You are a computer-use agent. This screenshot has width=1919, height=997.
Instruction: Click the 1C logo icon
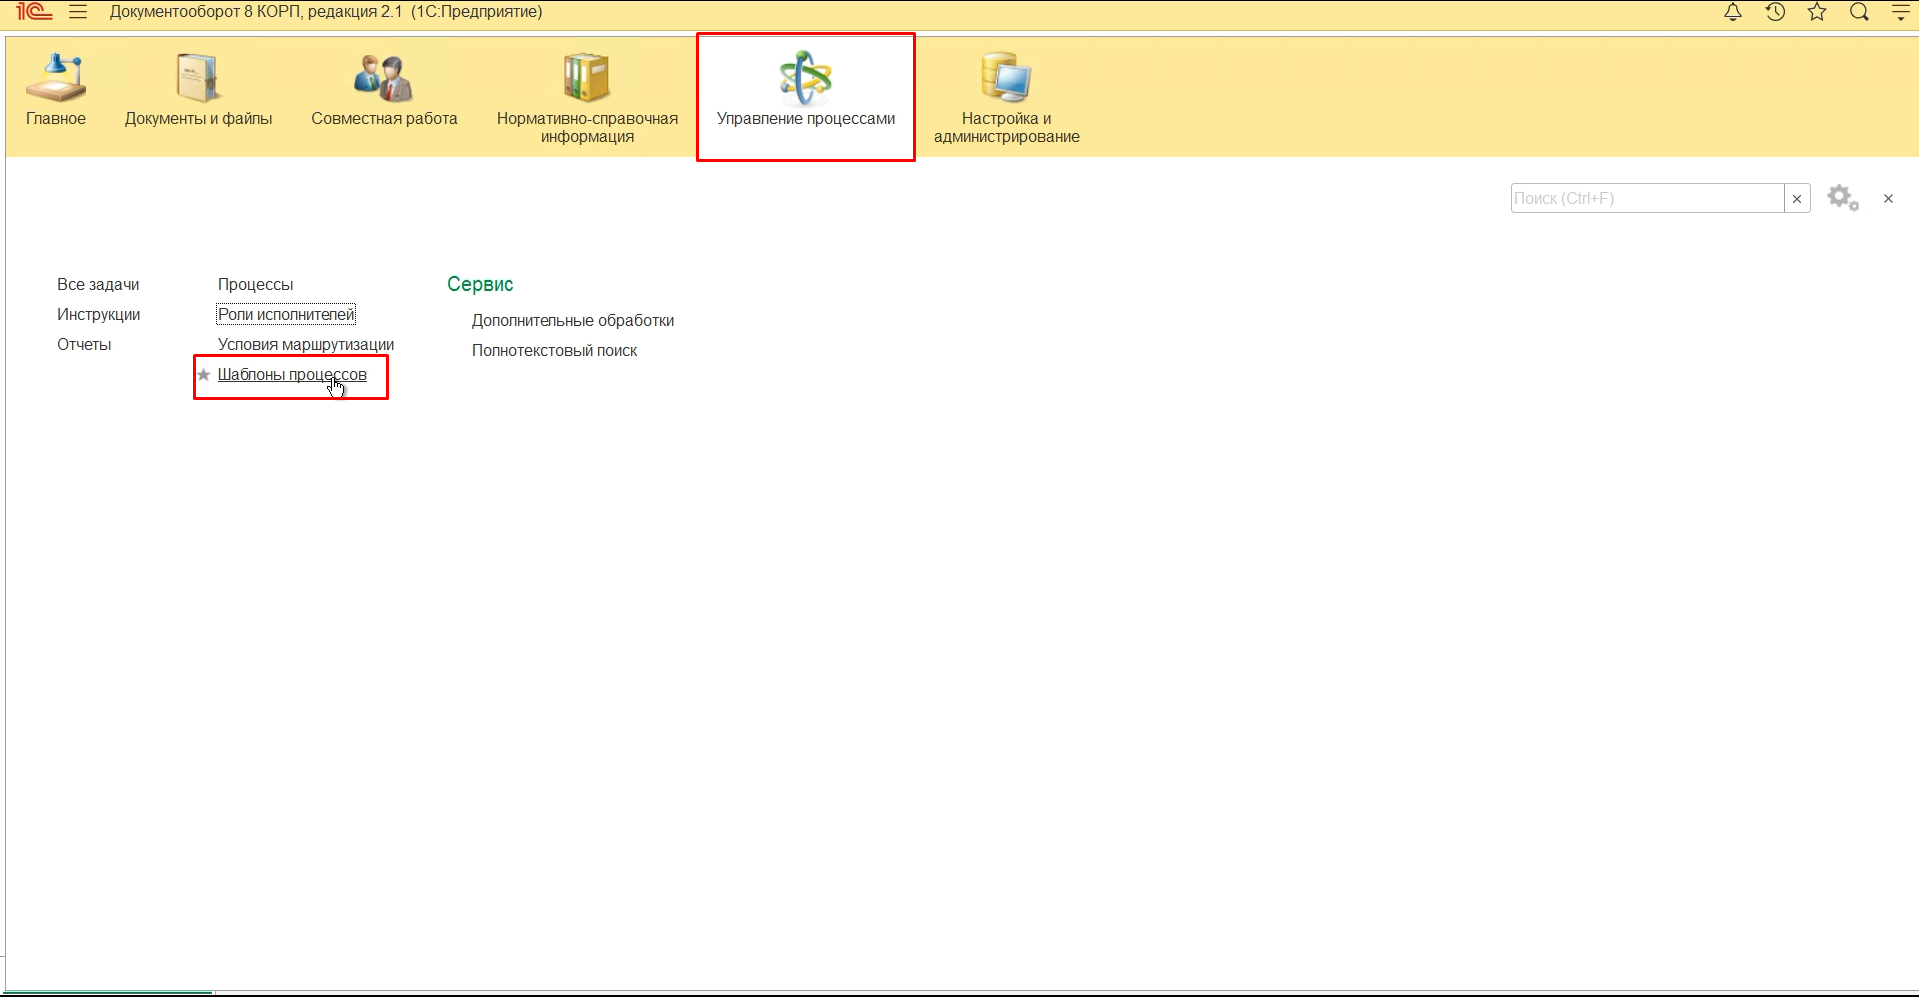coord(34,12)
